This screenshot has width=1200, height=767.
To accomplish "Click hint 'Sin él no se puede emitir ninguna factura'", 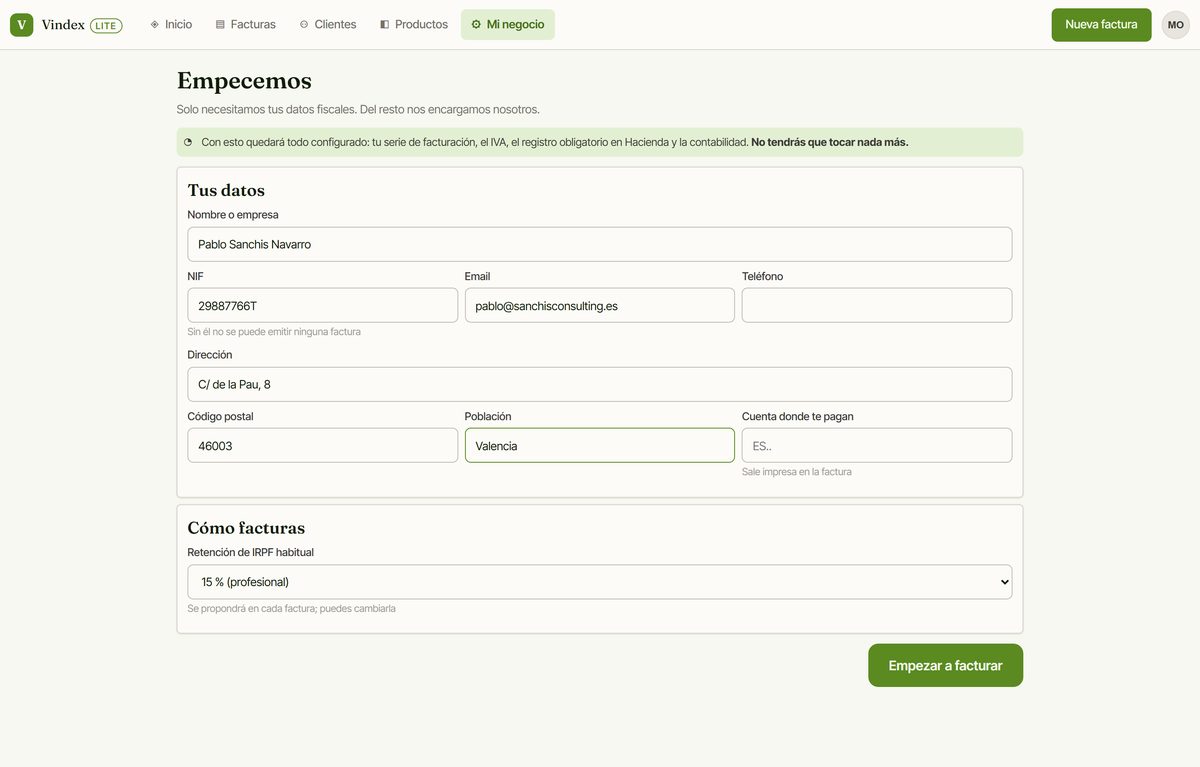I will [x=274, y=332].
